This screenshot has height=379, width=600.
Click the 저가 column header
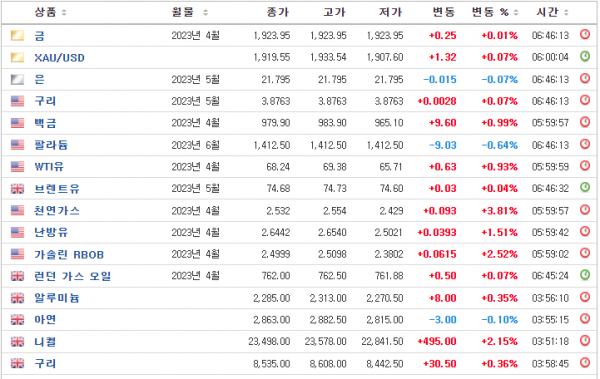coord(390,12)
